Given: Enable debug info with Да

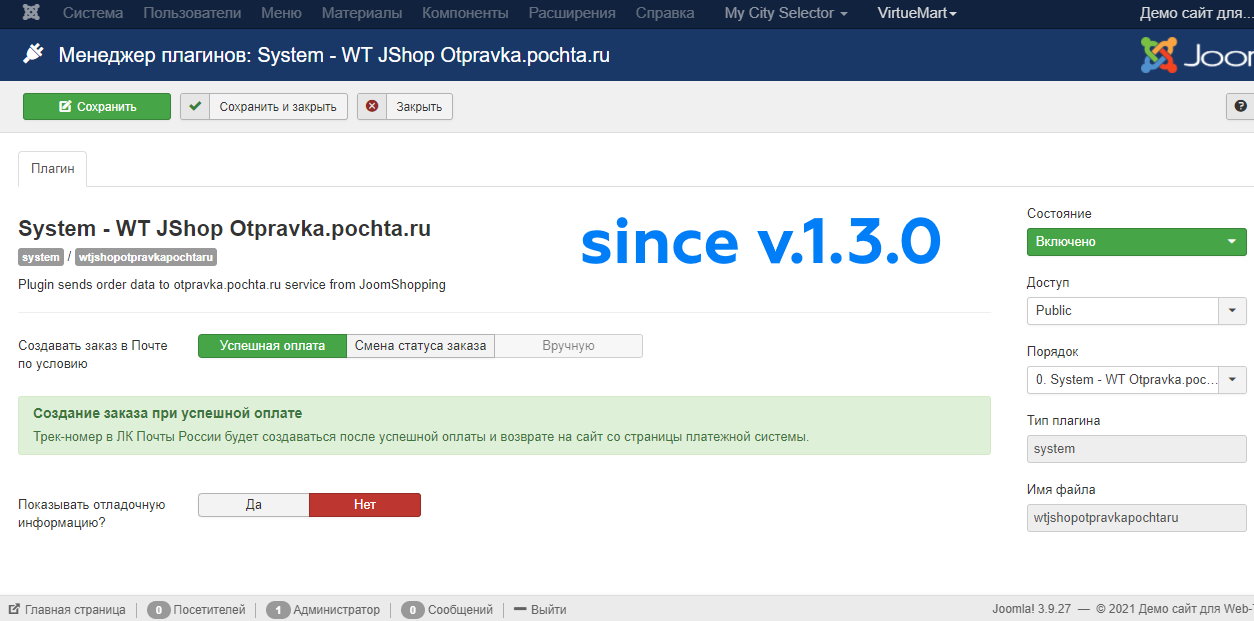Looking at the screenshot, I should [x=254, y=505].
